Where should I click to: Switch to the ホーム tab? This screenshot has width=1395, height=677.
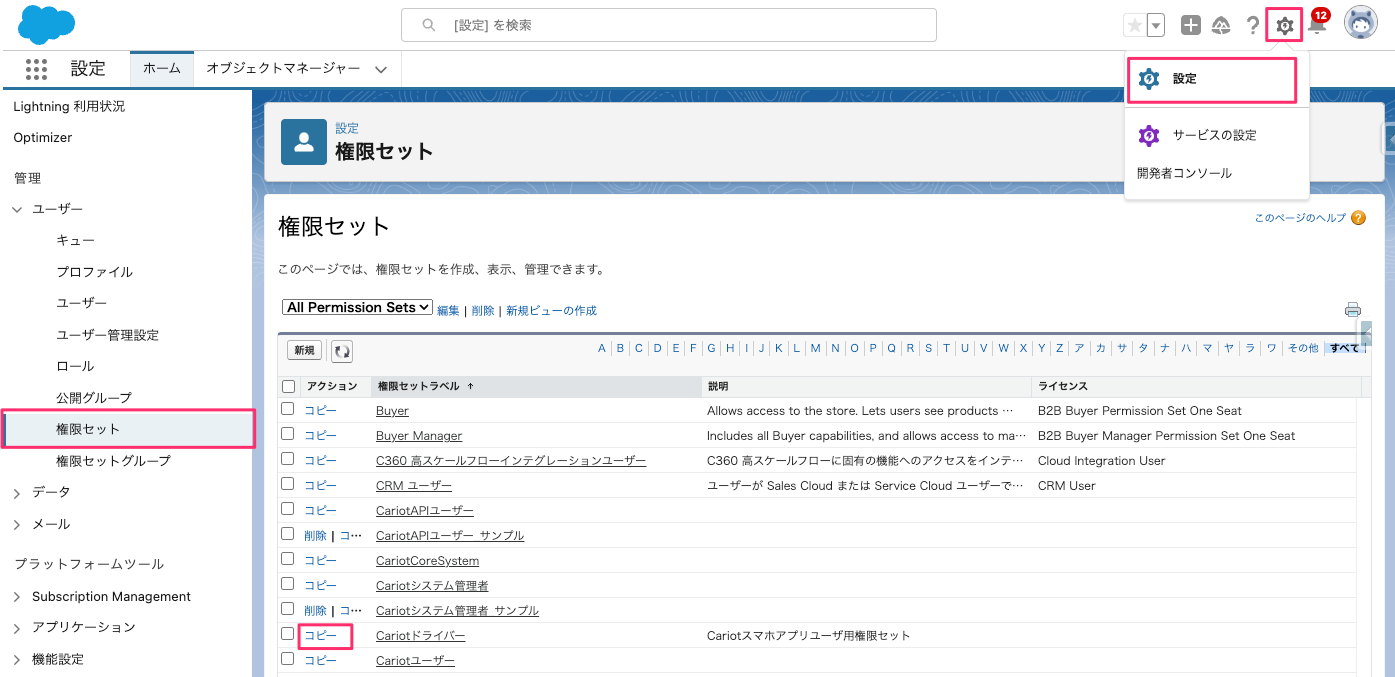(162, 68)
